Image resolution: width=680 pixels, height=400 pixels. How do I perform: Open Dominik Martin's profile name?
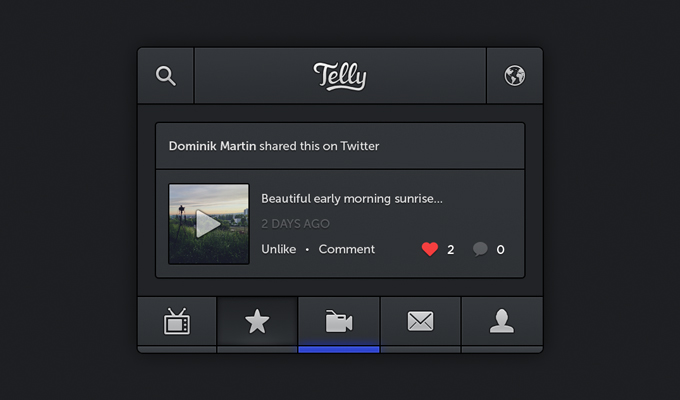(x=212, y=146)
